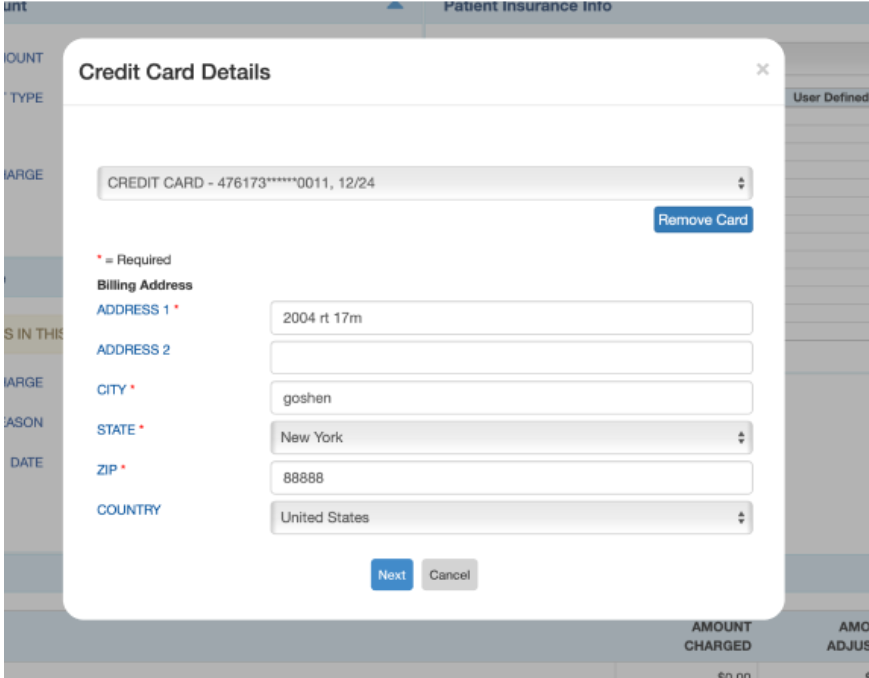This screenshot has width=869, height=678.
Task: Click the COUNTRY label text
Action: [x=128, y=510]
